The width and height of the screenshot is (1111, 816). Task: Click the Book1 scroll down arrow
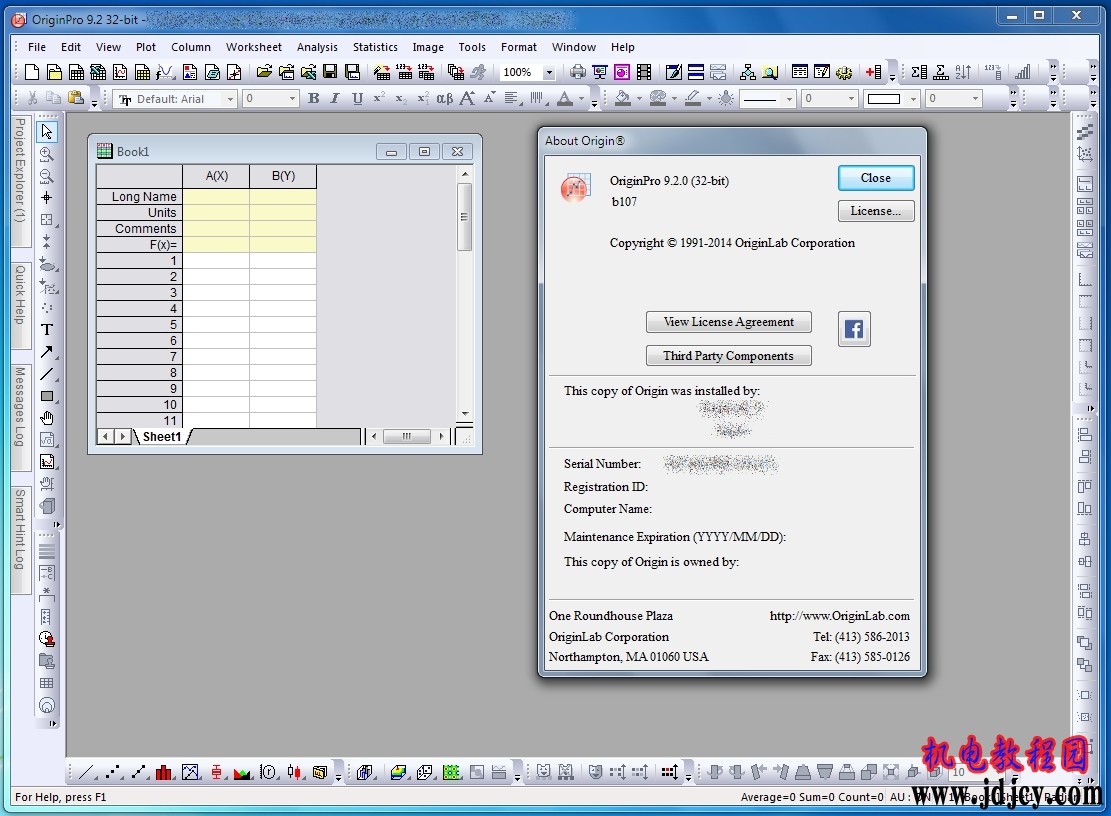pos(465,414)
